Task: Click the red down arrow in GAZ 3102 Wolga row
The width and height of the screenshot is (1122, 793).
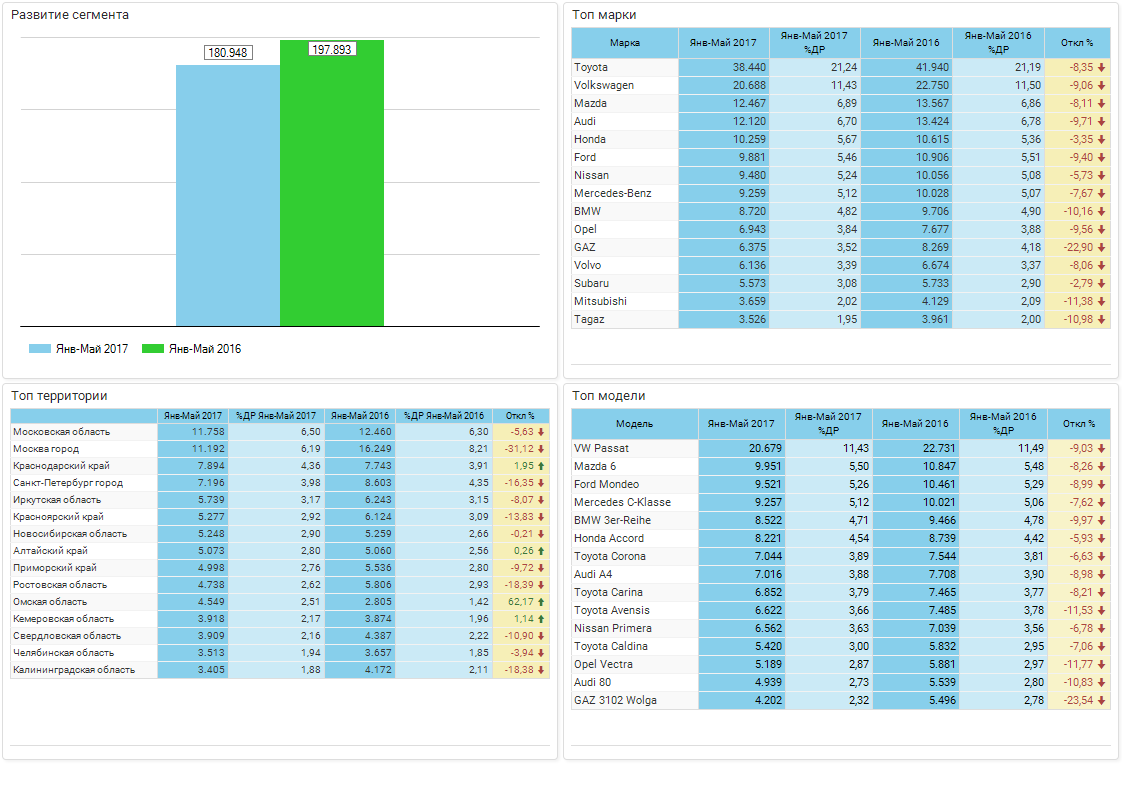Action: pyautogui.click(x=1101, y=701)
